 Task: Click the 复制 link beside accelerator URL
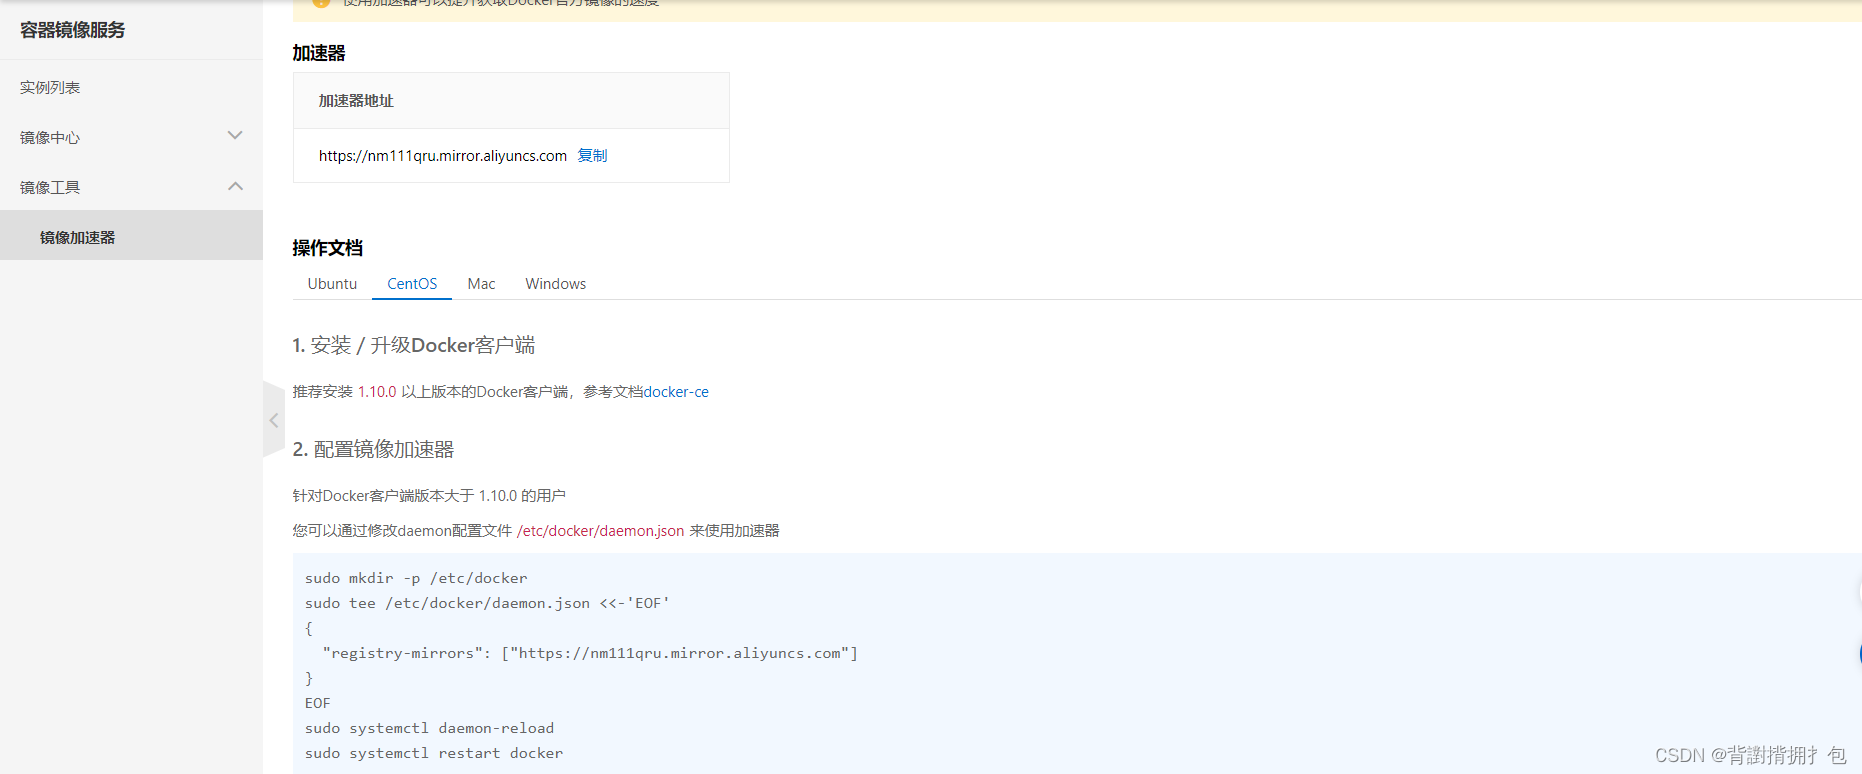point(592,156)
